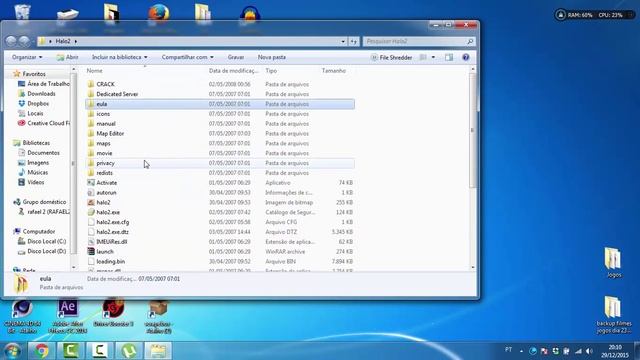The image size is (640, 360).
Task: Click the volume icon in system tray
Action: (x=589, y=351)
